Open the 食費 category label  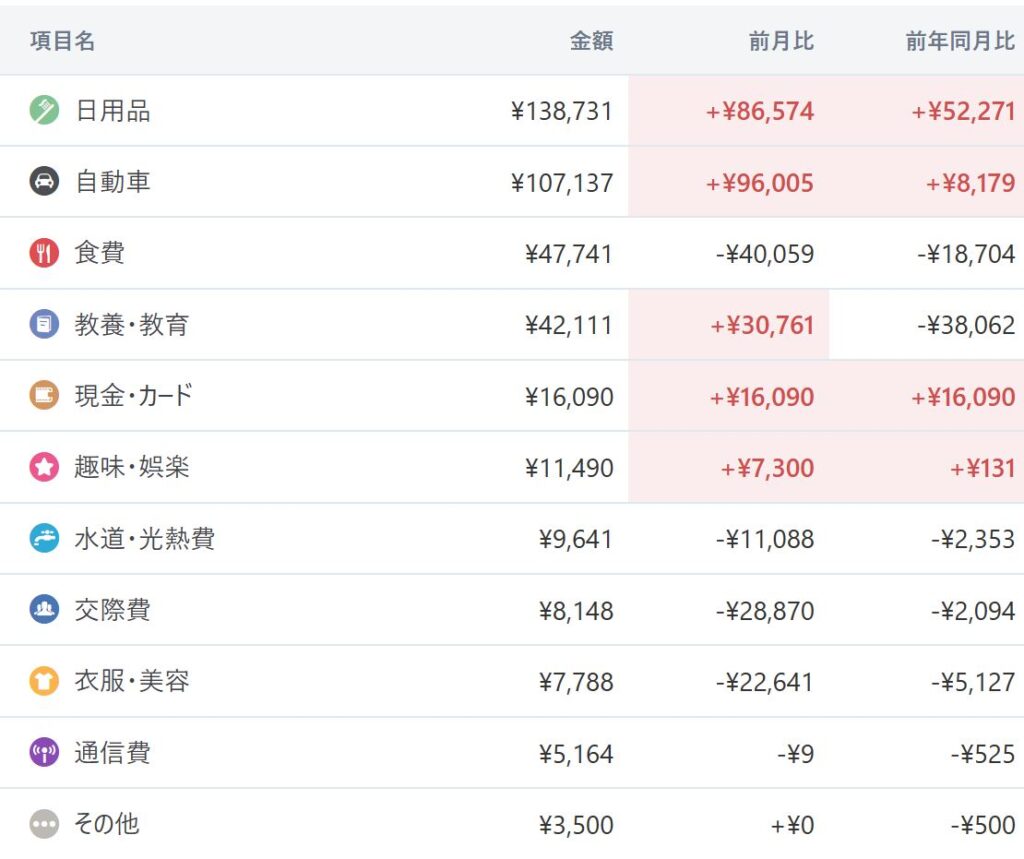pos(99,253)
